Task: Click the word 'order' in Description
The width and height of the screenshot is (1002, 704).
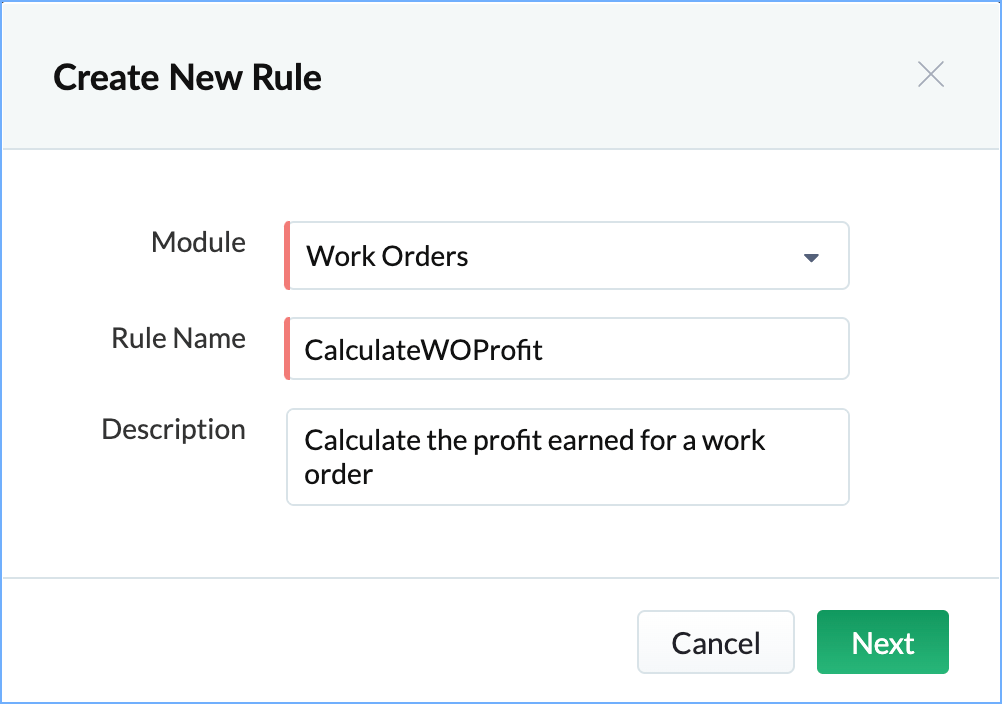Action: point(338,474)
